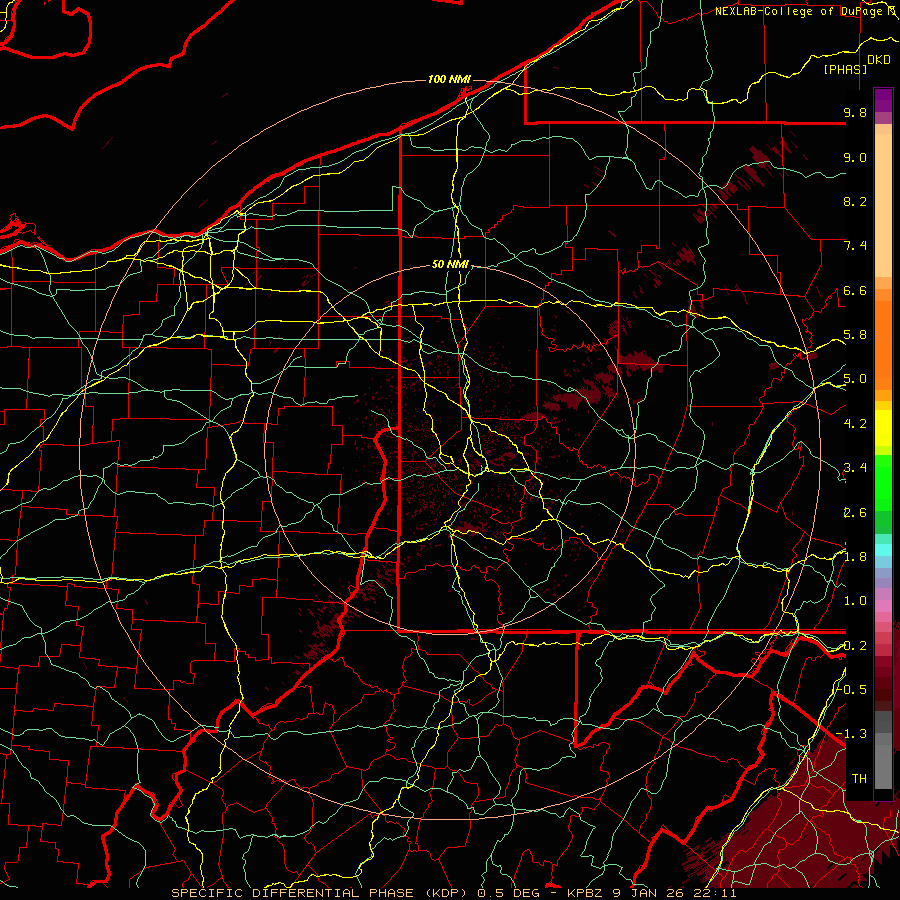900x900 pixels.
Task: Click the 8.2 scale value label
Action: 855,201
